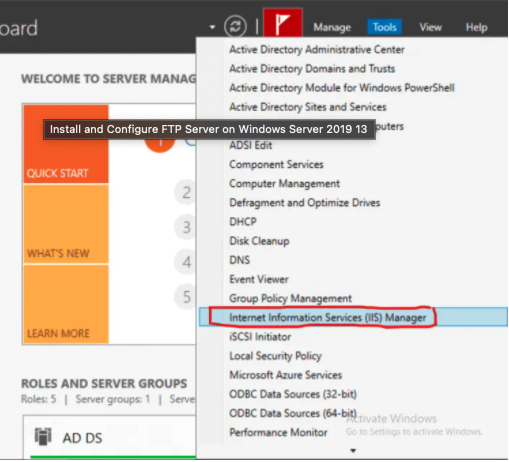
Task: Open ODBC Data Sources (32-bit)
Action: (293, 394)
